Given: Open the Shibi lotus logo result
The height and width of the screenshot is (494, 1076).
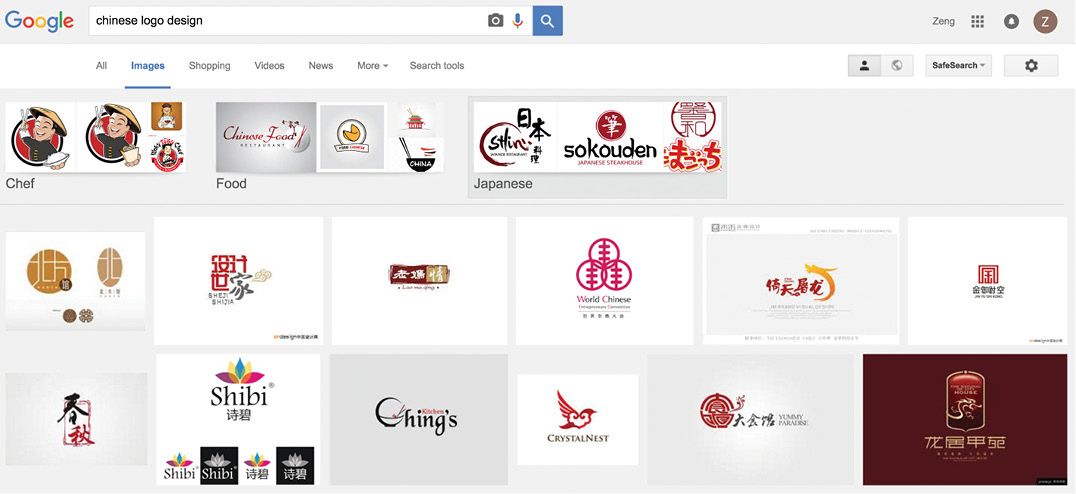Looking at the screenshot, I should [238, 419].
